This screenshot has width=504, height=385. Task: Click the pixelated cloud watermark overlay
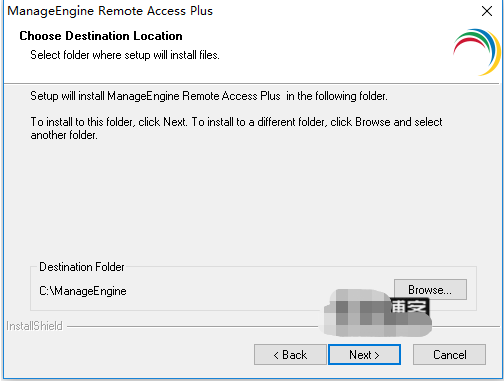[x=378, y=313]
